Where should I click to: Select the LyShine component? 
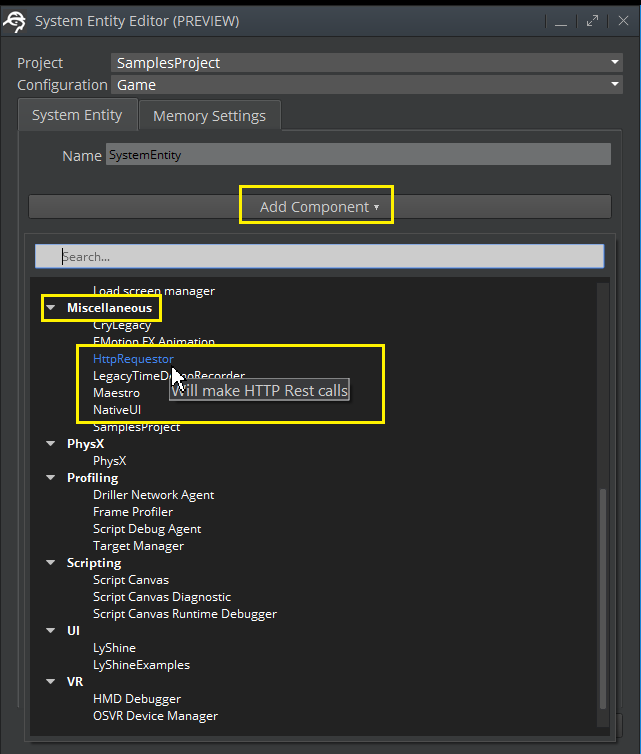[x=114, y=648]
